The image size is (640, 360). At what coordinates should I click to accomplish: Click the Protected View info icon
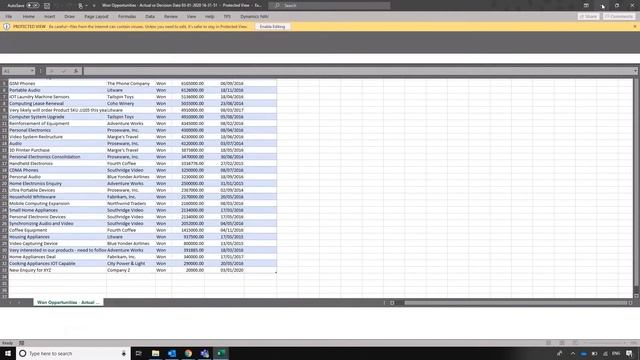click(x=7, y=27)
